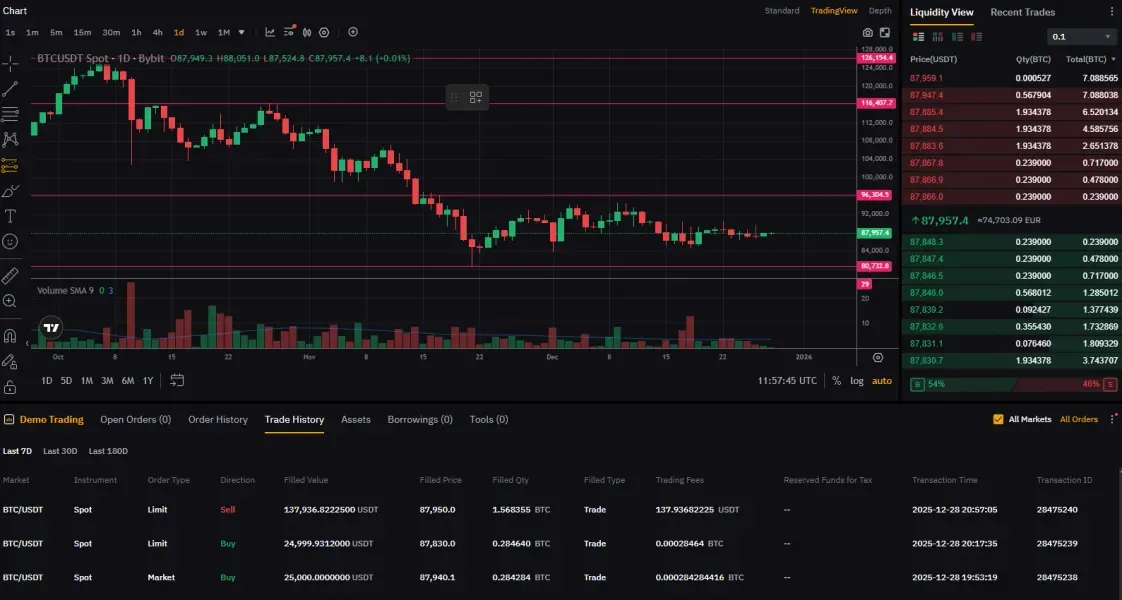This screenshot has width=1122, height=600.
Task: Click the add plus-circle icon in toolbar
Action: [353, 32]
